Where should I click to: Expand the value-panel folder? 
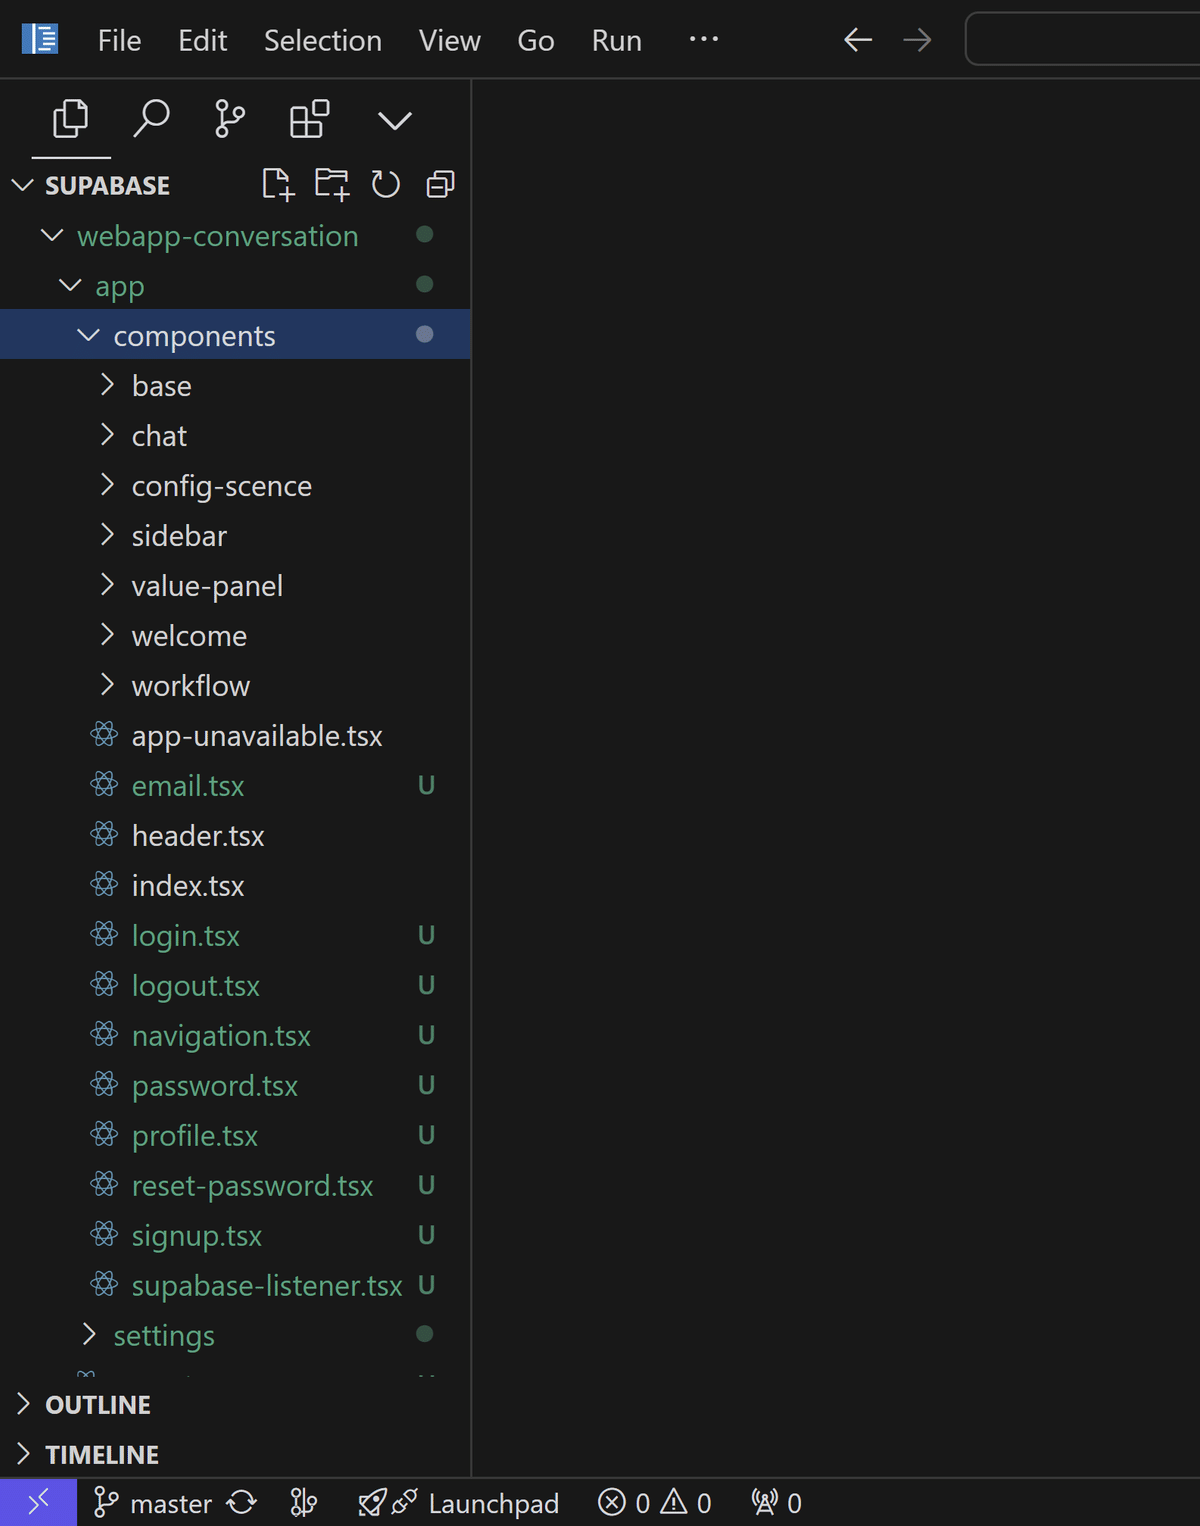coord(235,585)
